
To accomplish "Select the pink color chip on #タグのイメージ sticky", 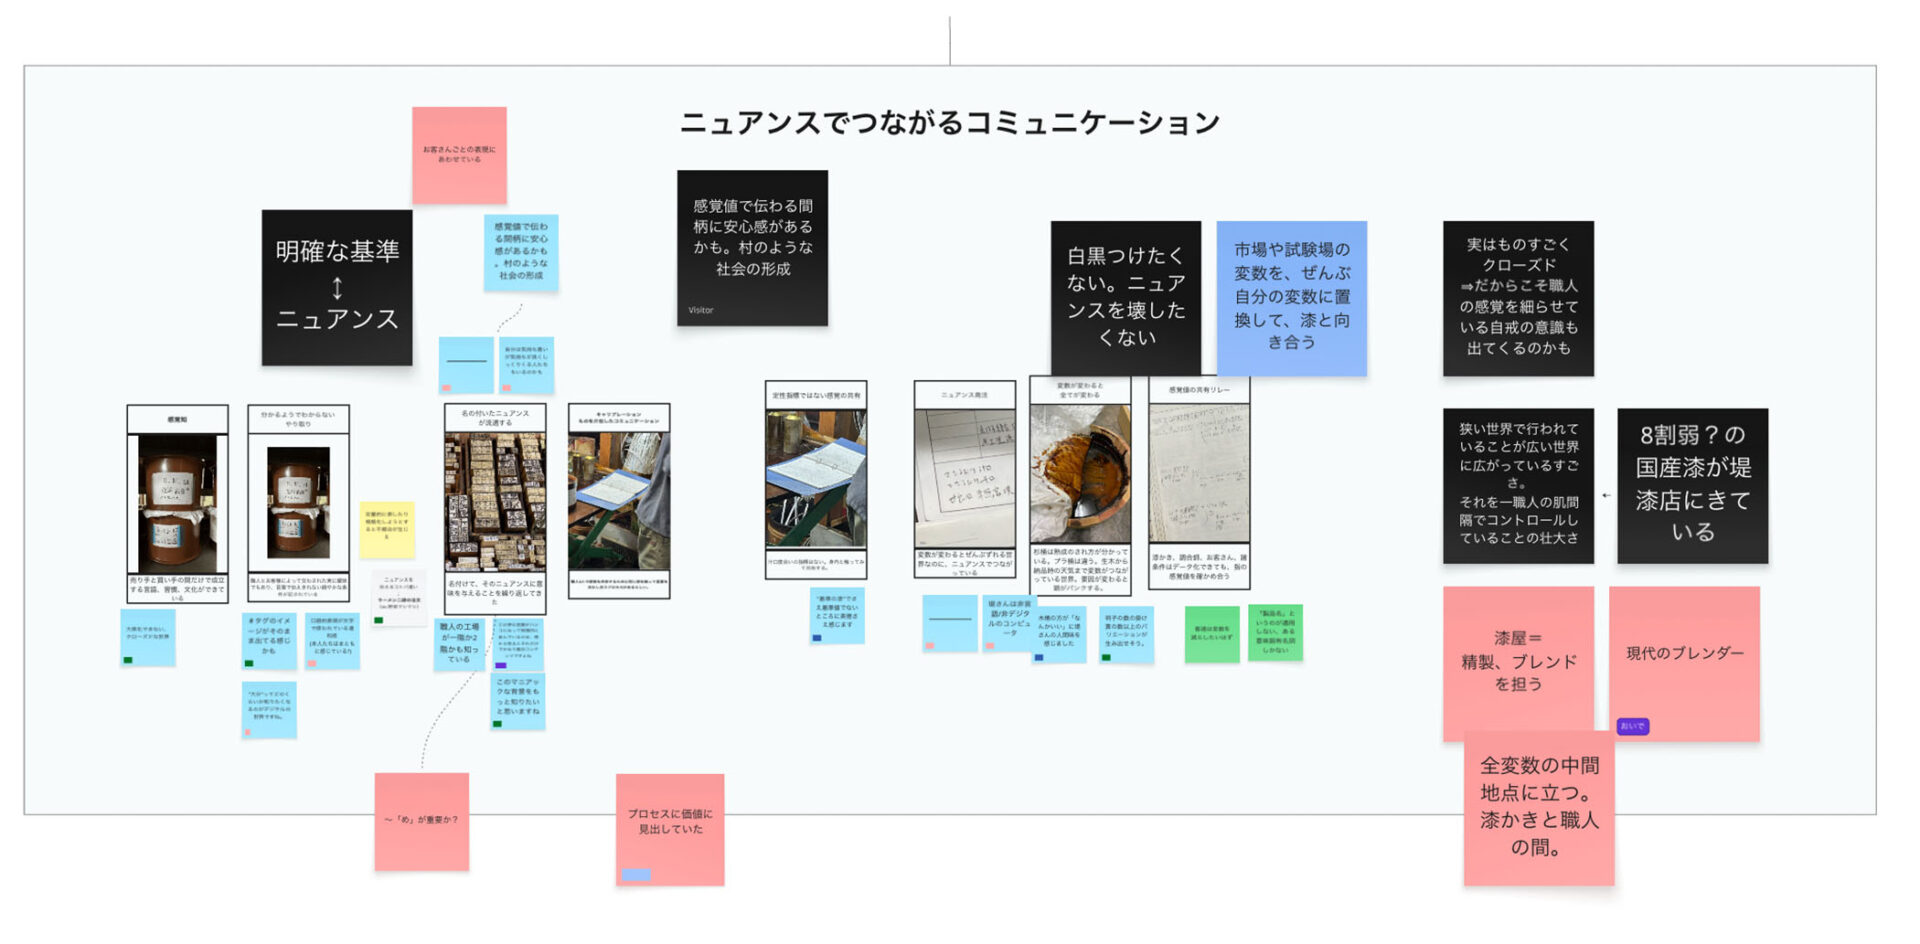I will pyautogui.click(x=249, y=663).
